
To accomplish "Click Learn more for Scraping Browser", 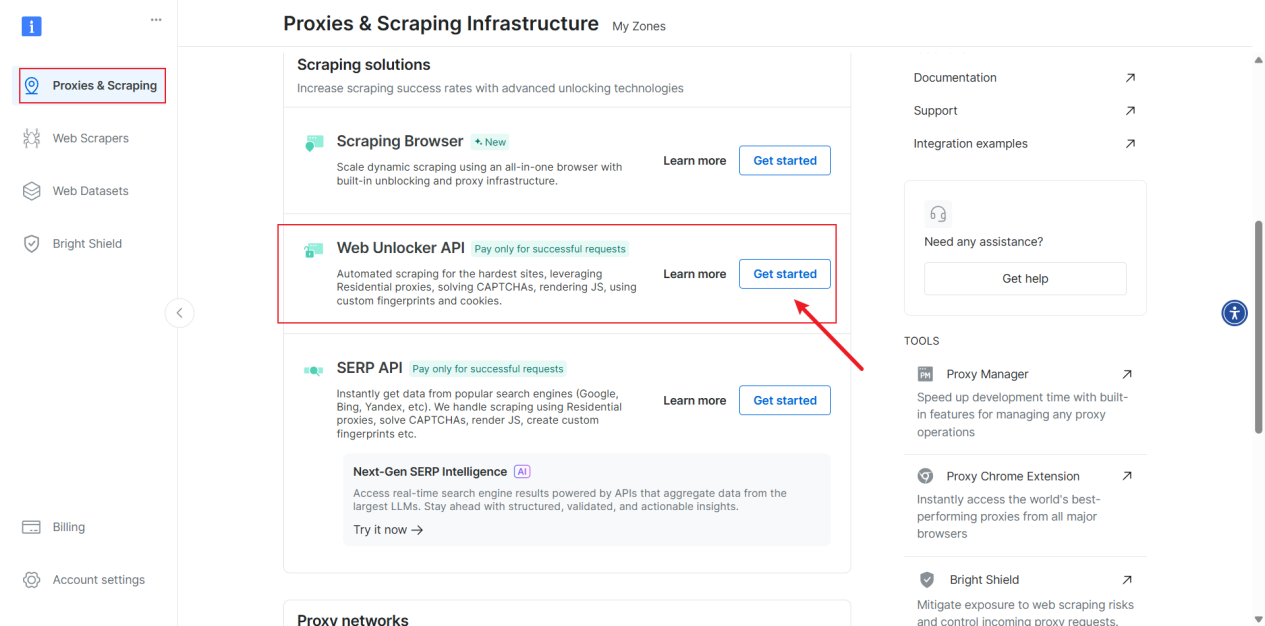I will [x=695, y=160].
